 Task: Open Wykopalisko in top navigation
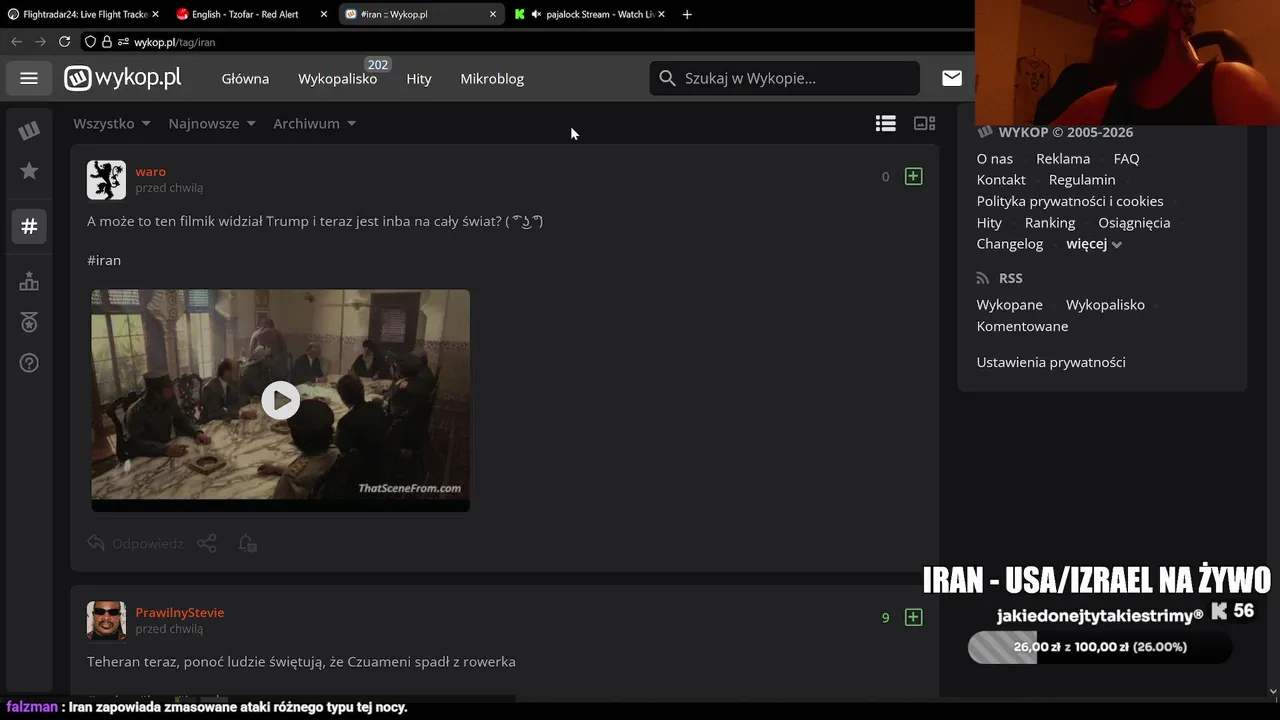(337, 78)
